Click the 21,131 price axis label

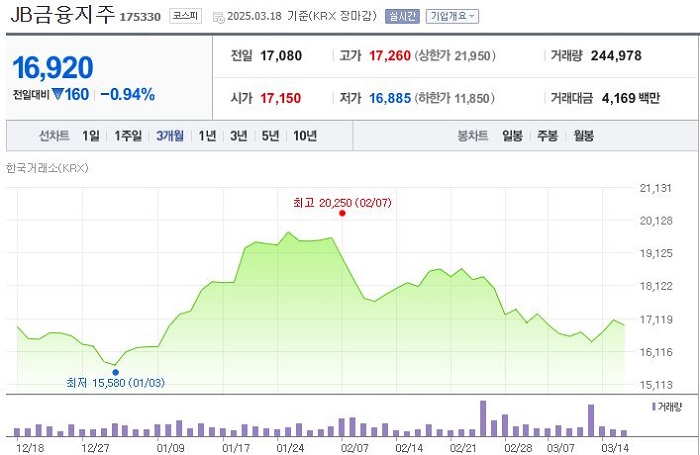point(656,188)
